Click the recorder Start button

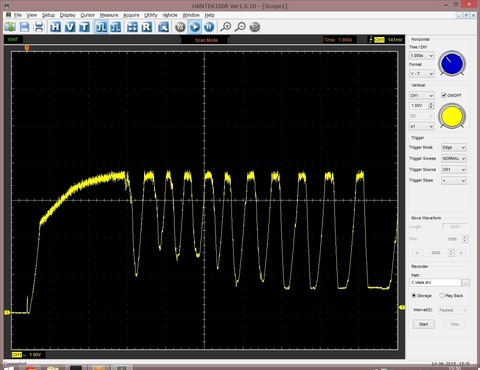424,324
